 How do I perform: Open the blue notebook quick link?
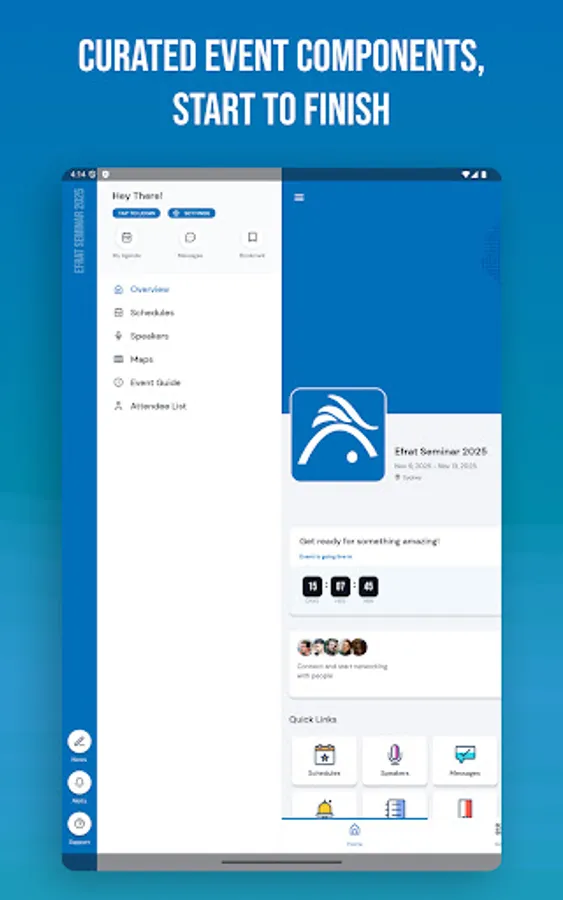coord(395,806)
